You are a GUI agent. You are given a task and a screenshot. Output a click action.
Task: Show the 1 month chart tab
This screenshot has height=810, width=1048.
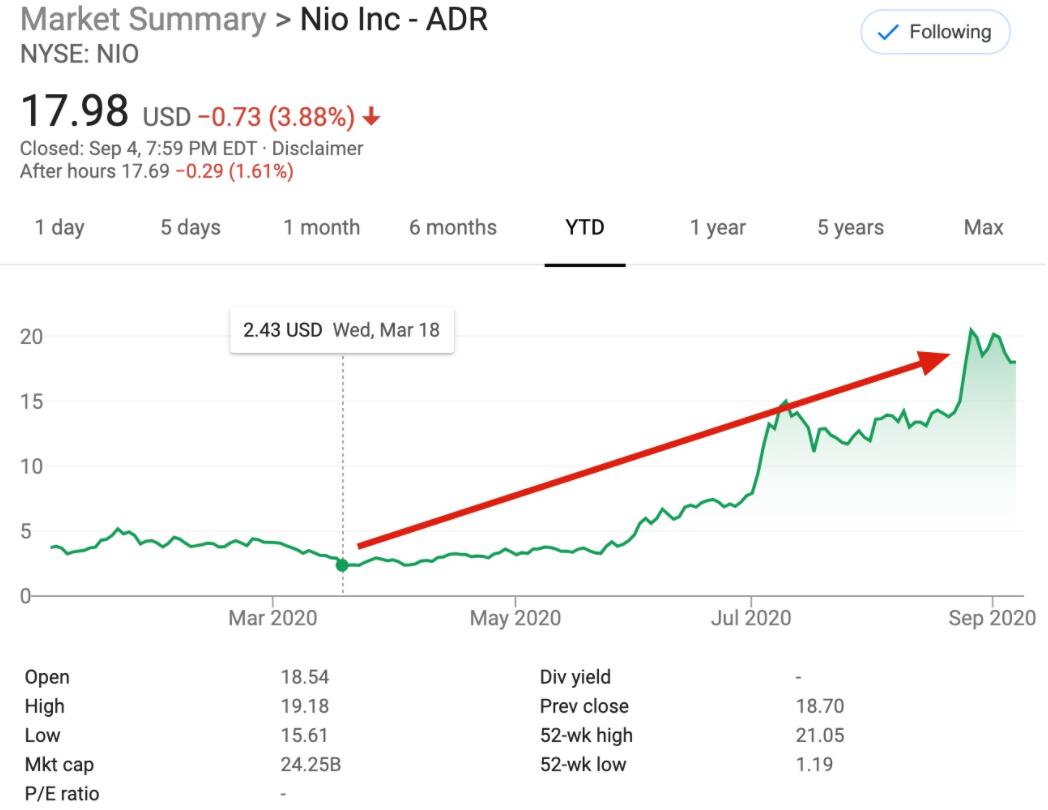pyautogui.click(x=321, y=227)
